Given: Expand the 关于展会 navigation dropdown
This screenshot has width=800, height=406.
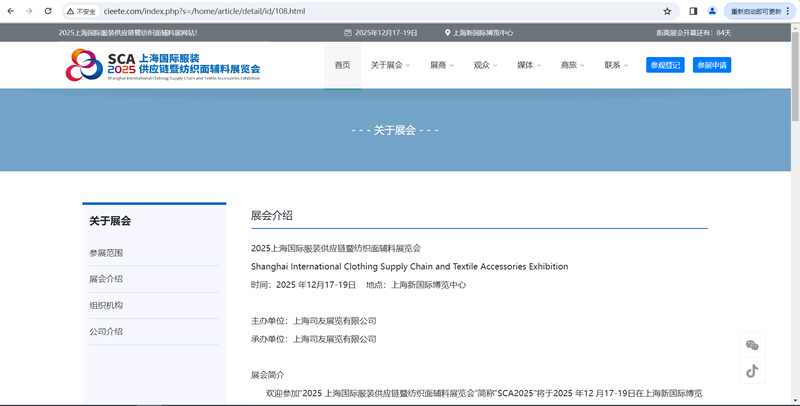Looking at the screenshot, I should click(390, 65).
